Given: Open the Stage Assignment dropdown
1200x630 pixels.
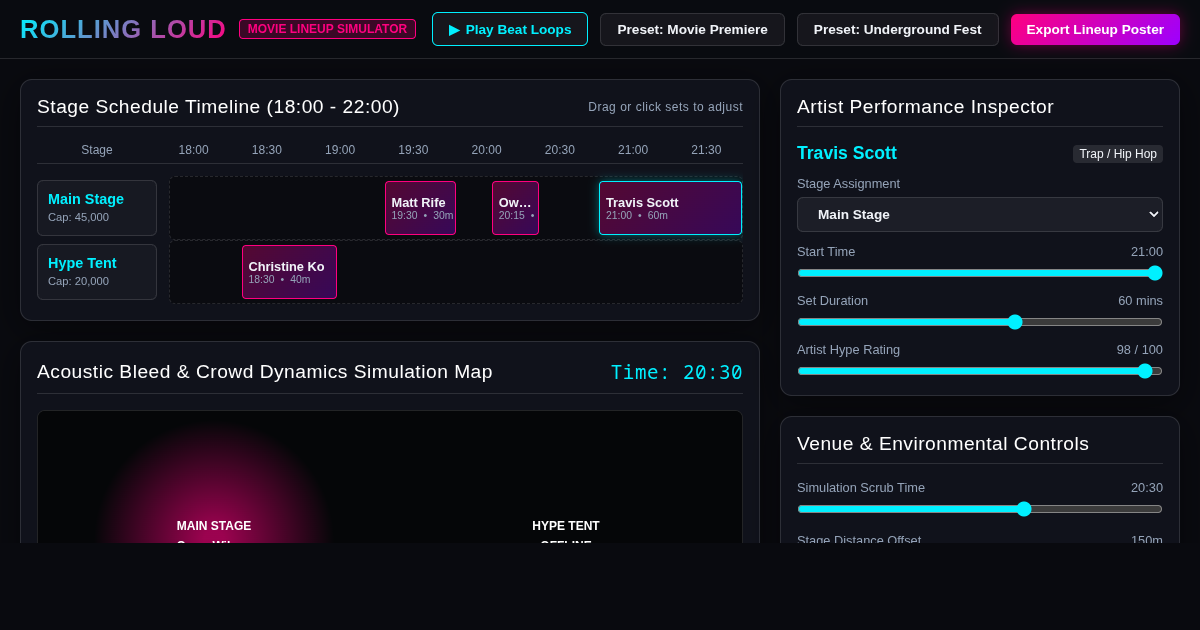Looking at the screenshot, I should pos(980,214).
